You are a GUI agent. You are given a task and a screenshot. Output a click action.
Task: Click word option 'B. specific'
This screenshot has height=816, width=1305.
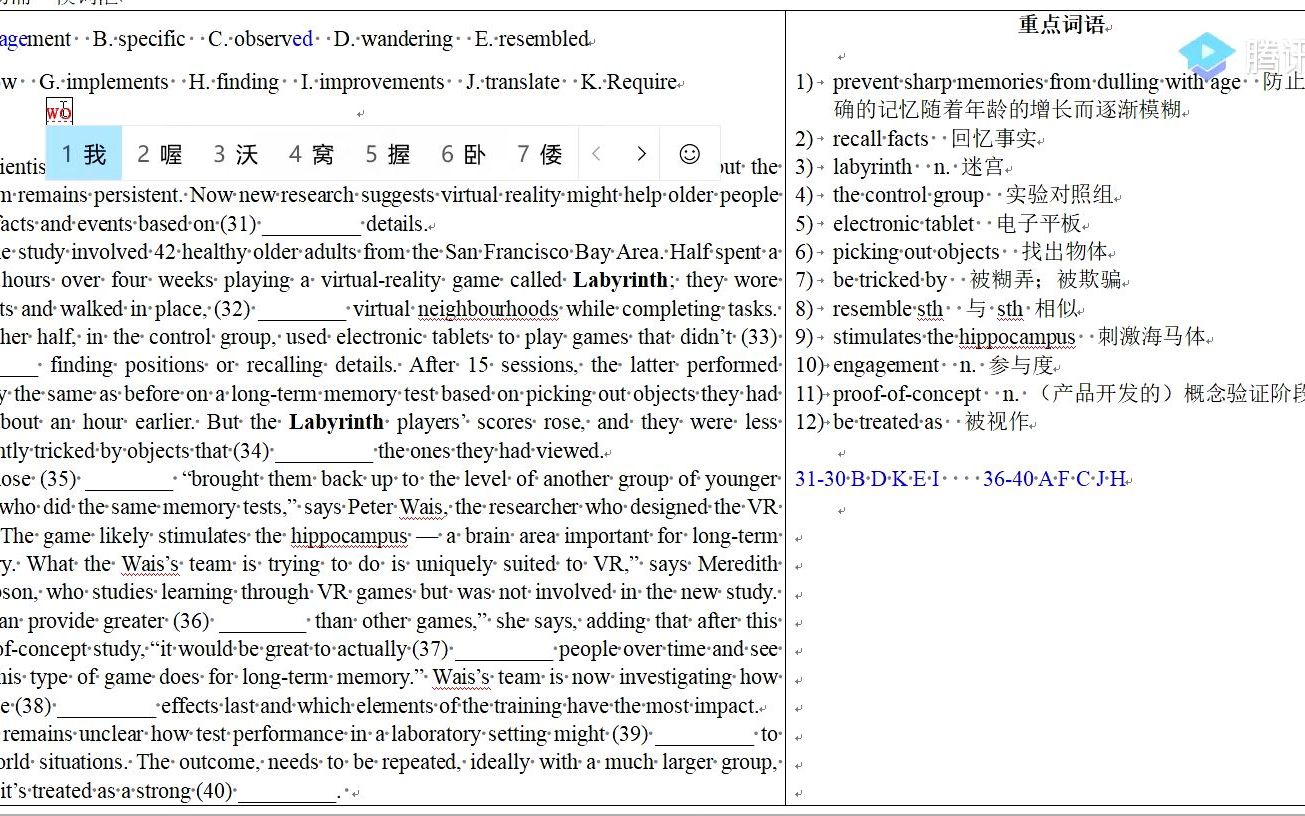pos(139,39)
